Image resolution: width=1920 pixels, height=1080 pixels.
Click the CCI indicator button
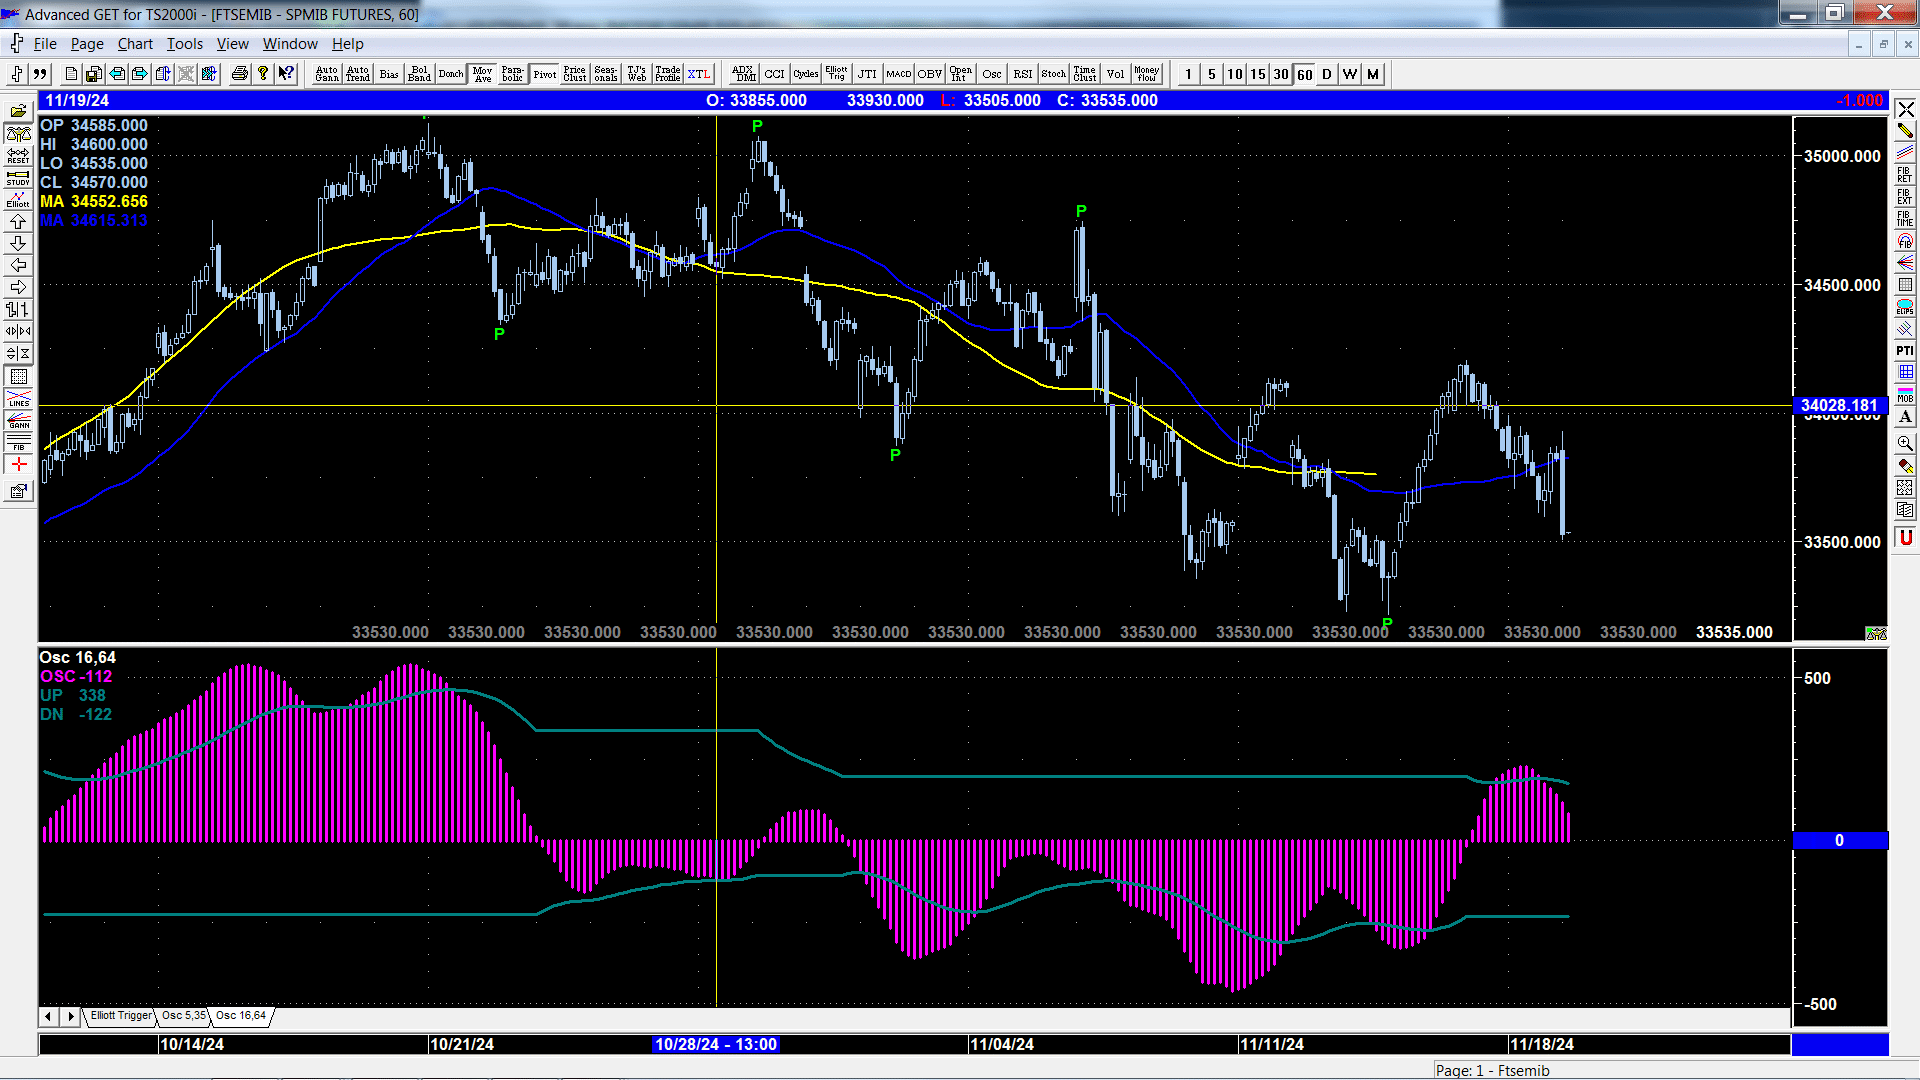click(x=775, y=74)
